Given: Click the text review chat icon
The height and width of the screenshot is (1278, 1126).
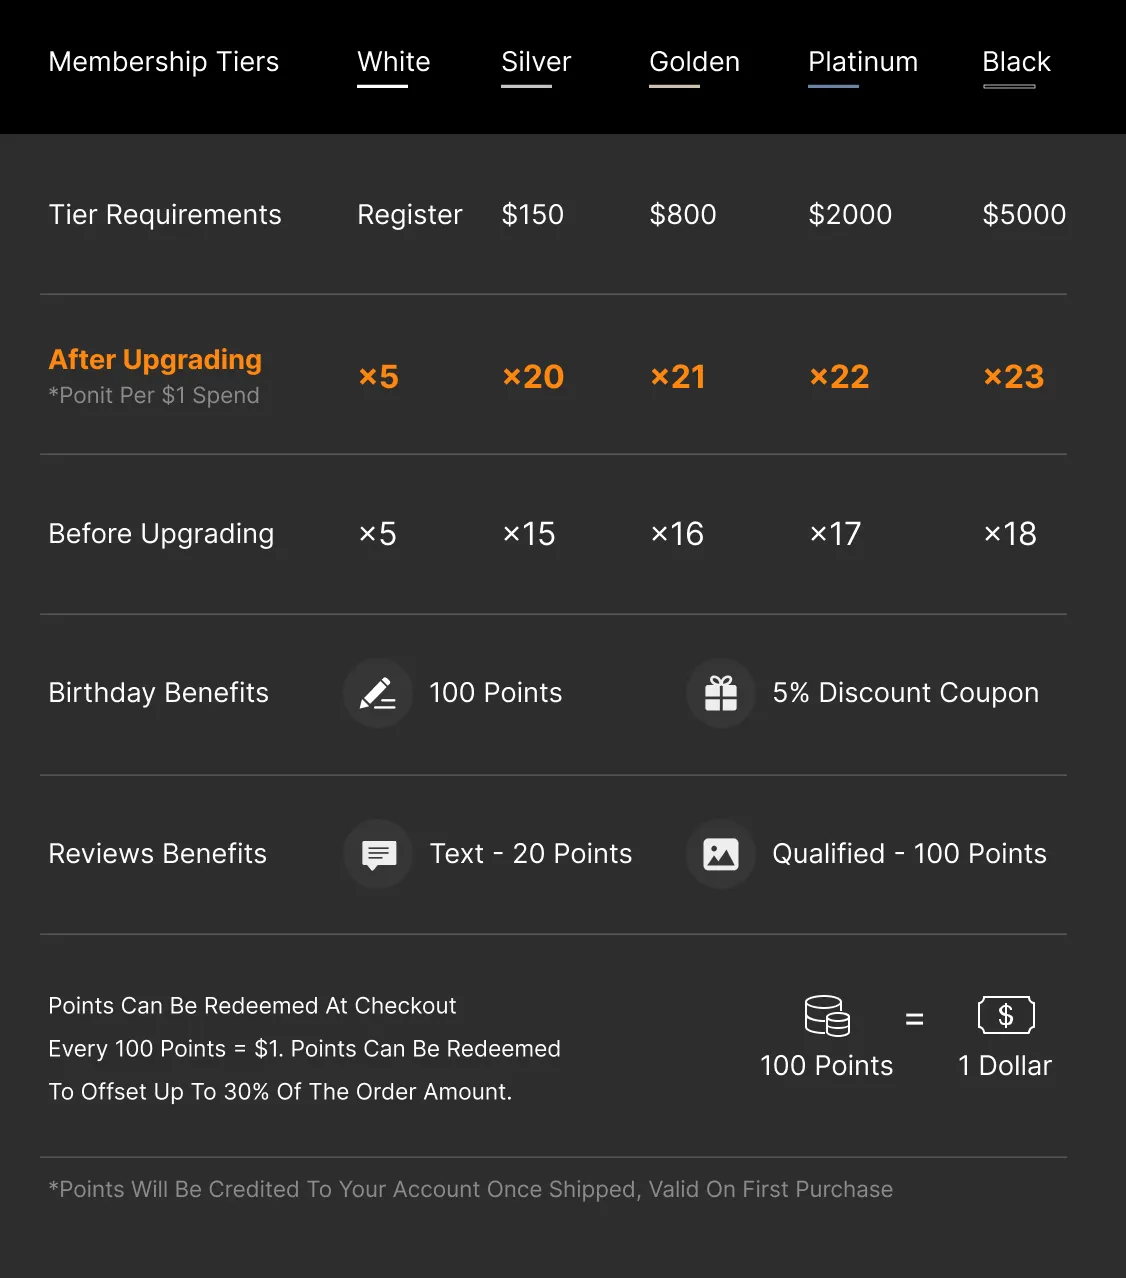Looking at the screenshot, I should tap(378, 854).
